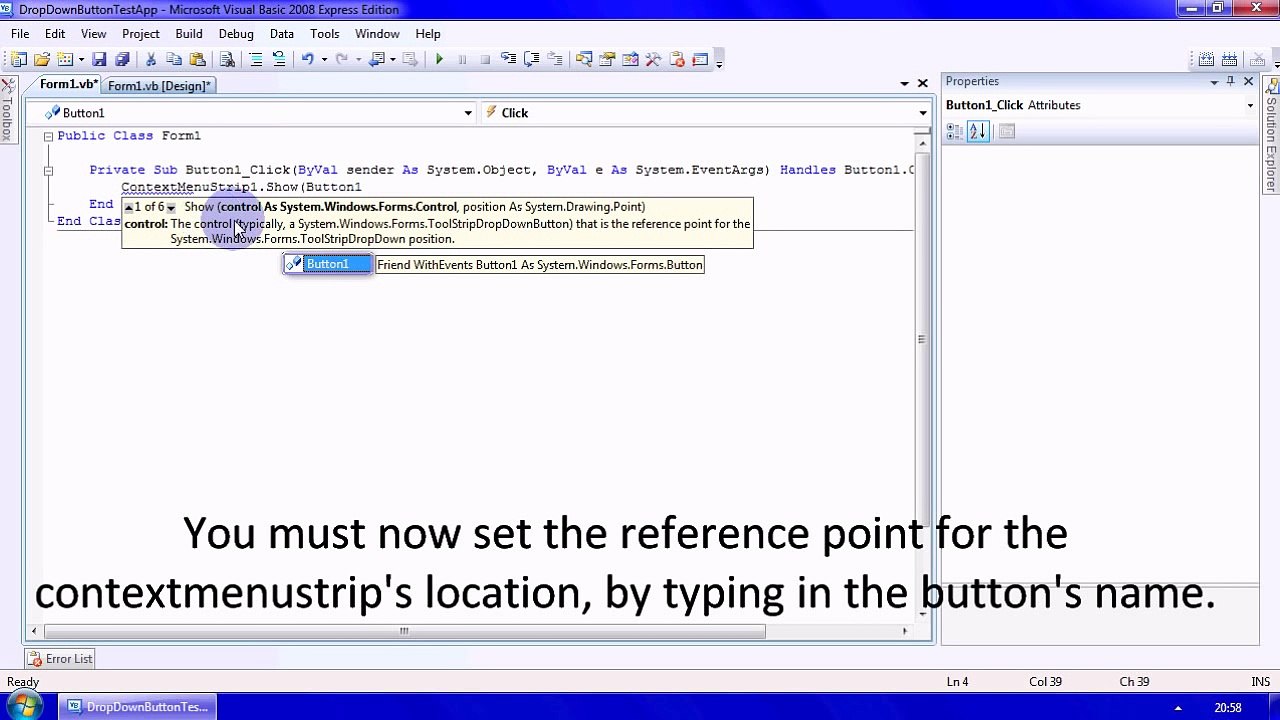The width and height of the screenshot is (1280, 720).
Task: Click the Step Into debug icon
Action: click(x=508, y=59)
